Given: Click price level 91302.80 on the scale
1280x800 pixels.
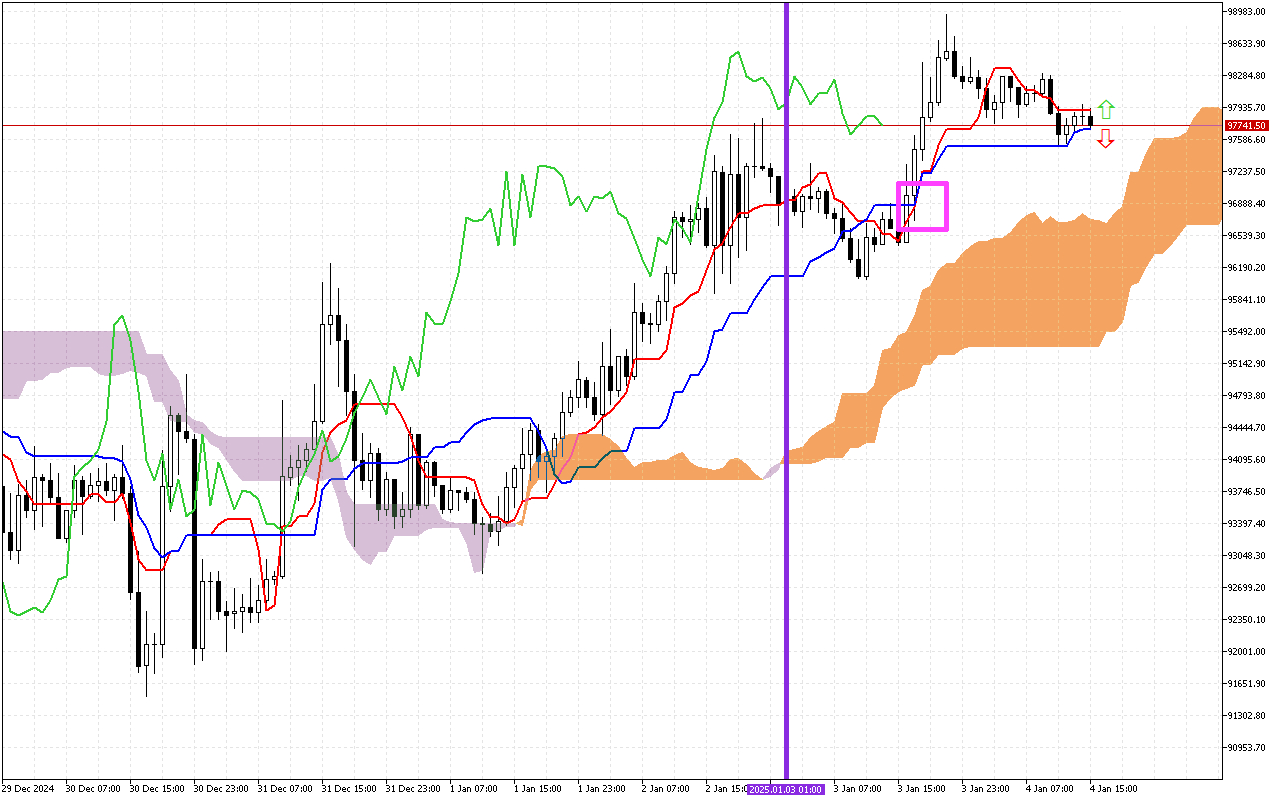Looking at the screenshot, I should click(1246, 716).
